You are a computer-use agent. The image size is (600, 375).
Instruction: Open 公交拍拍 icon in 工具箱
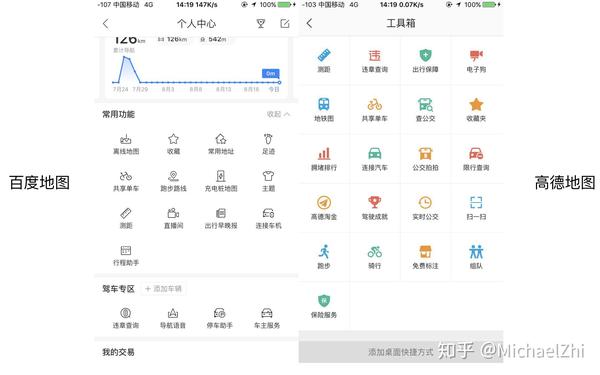coord(426,159)
